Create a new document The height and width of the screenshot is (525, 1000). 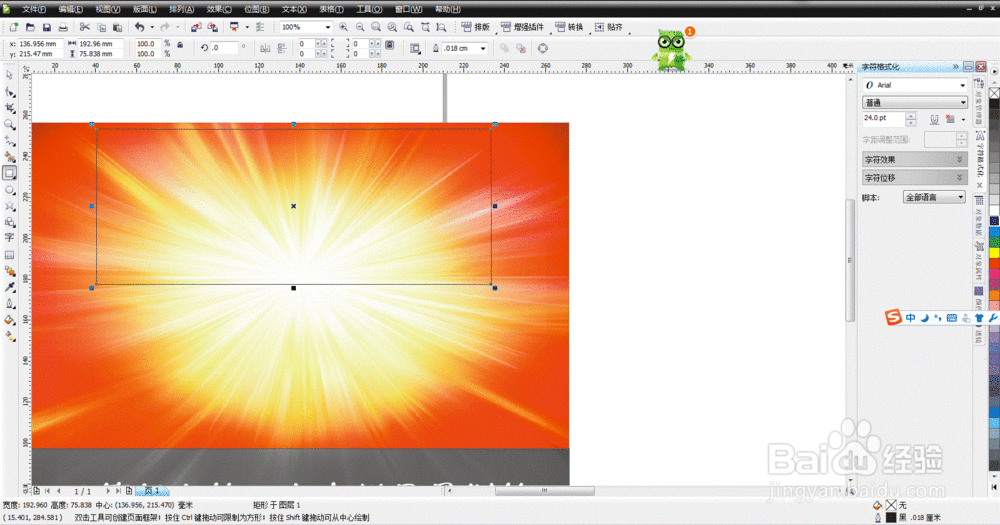point(13,27)
